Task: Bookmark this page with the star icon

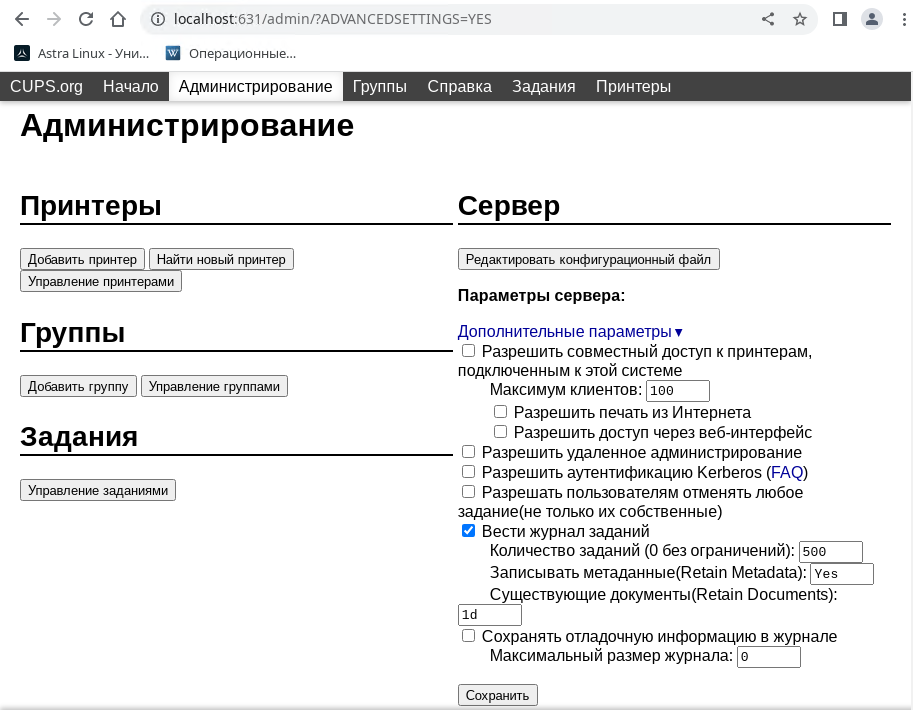Action: 800,19
